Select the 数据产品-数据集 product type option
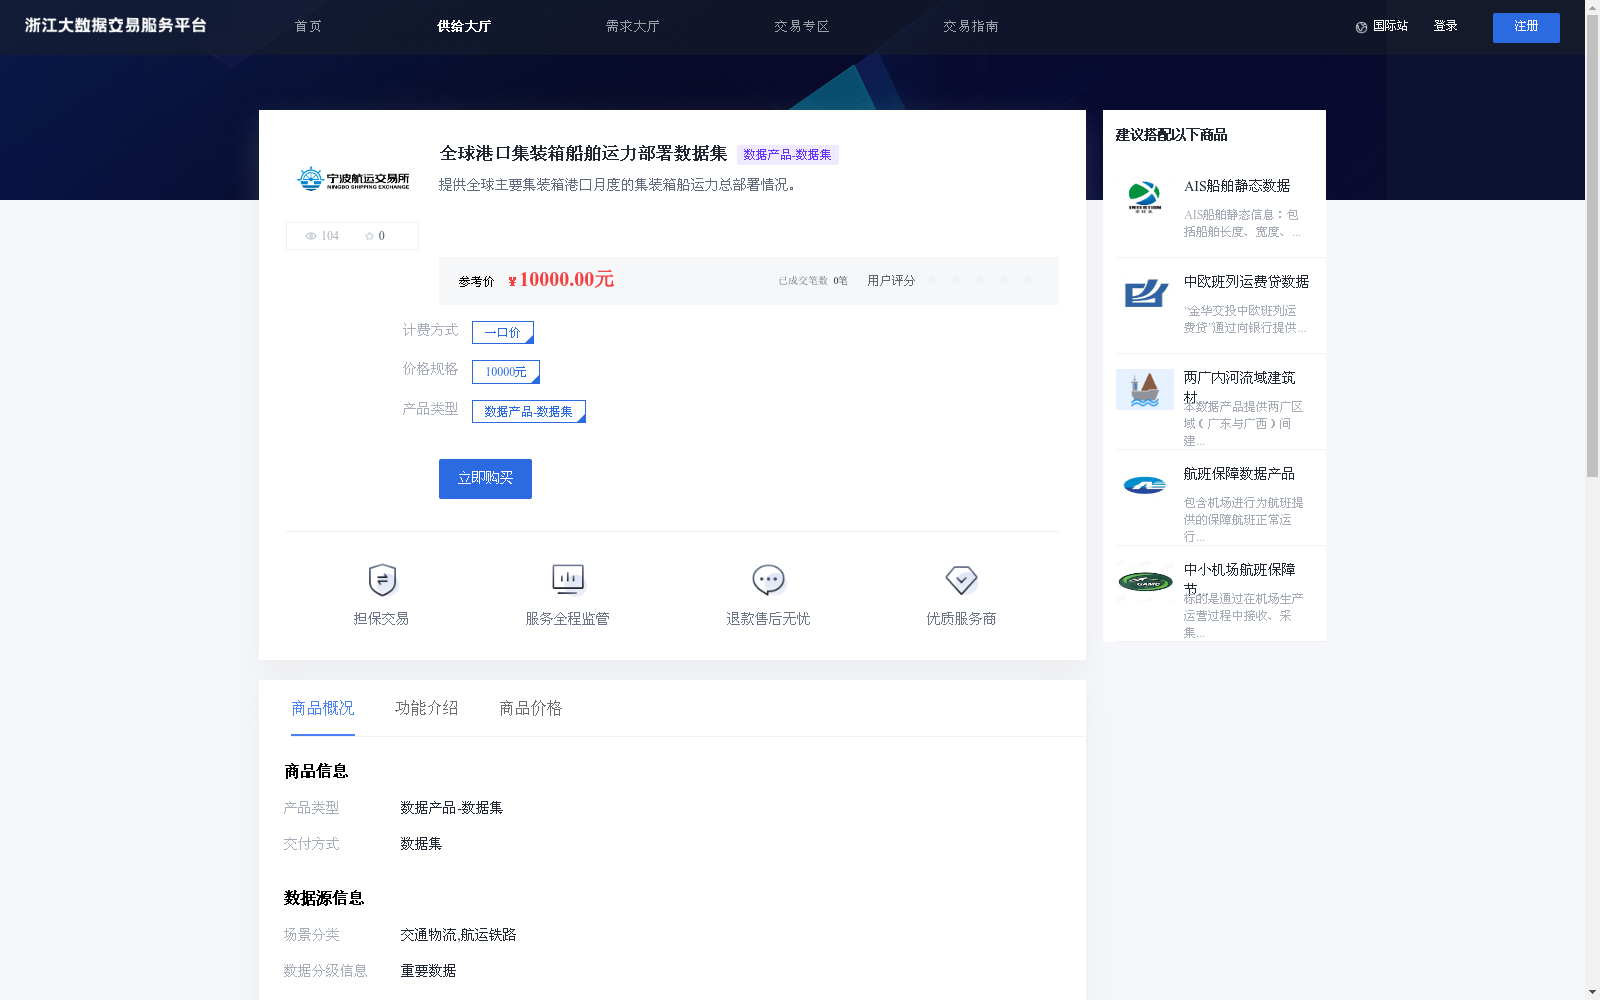Image resolution: width=1600 pixels, height=1000 pixels. (x=529, y=412)
